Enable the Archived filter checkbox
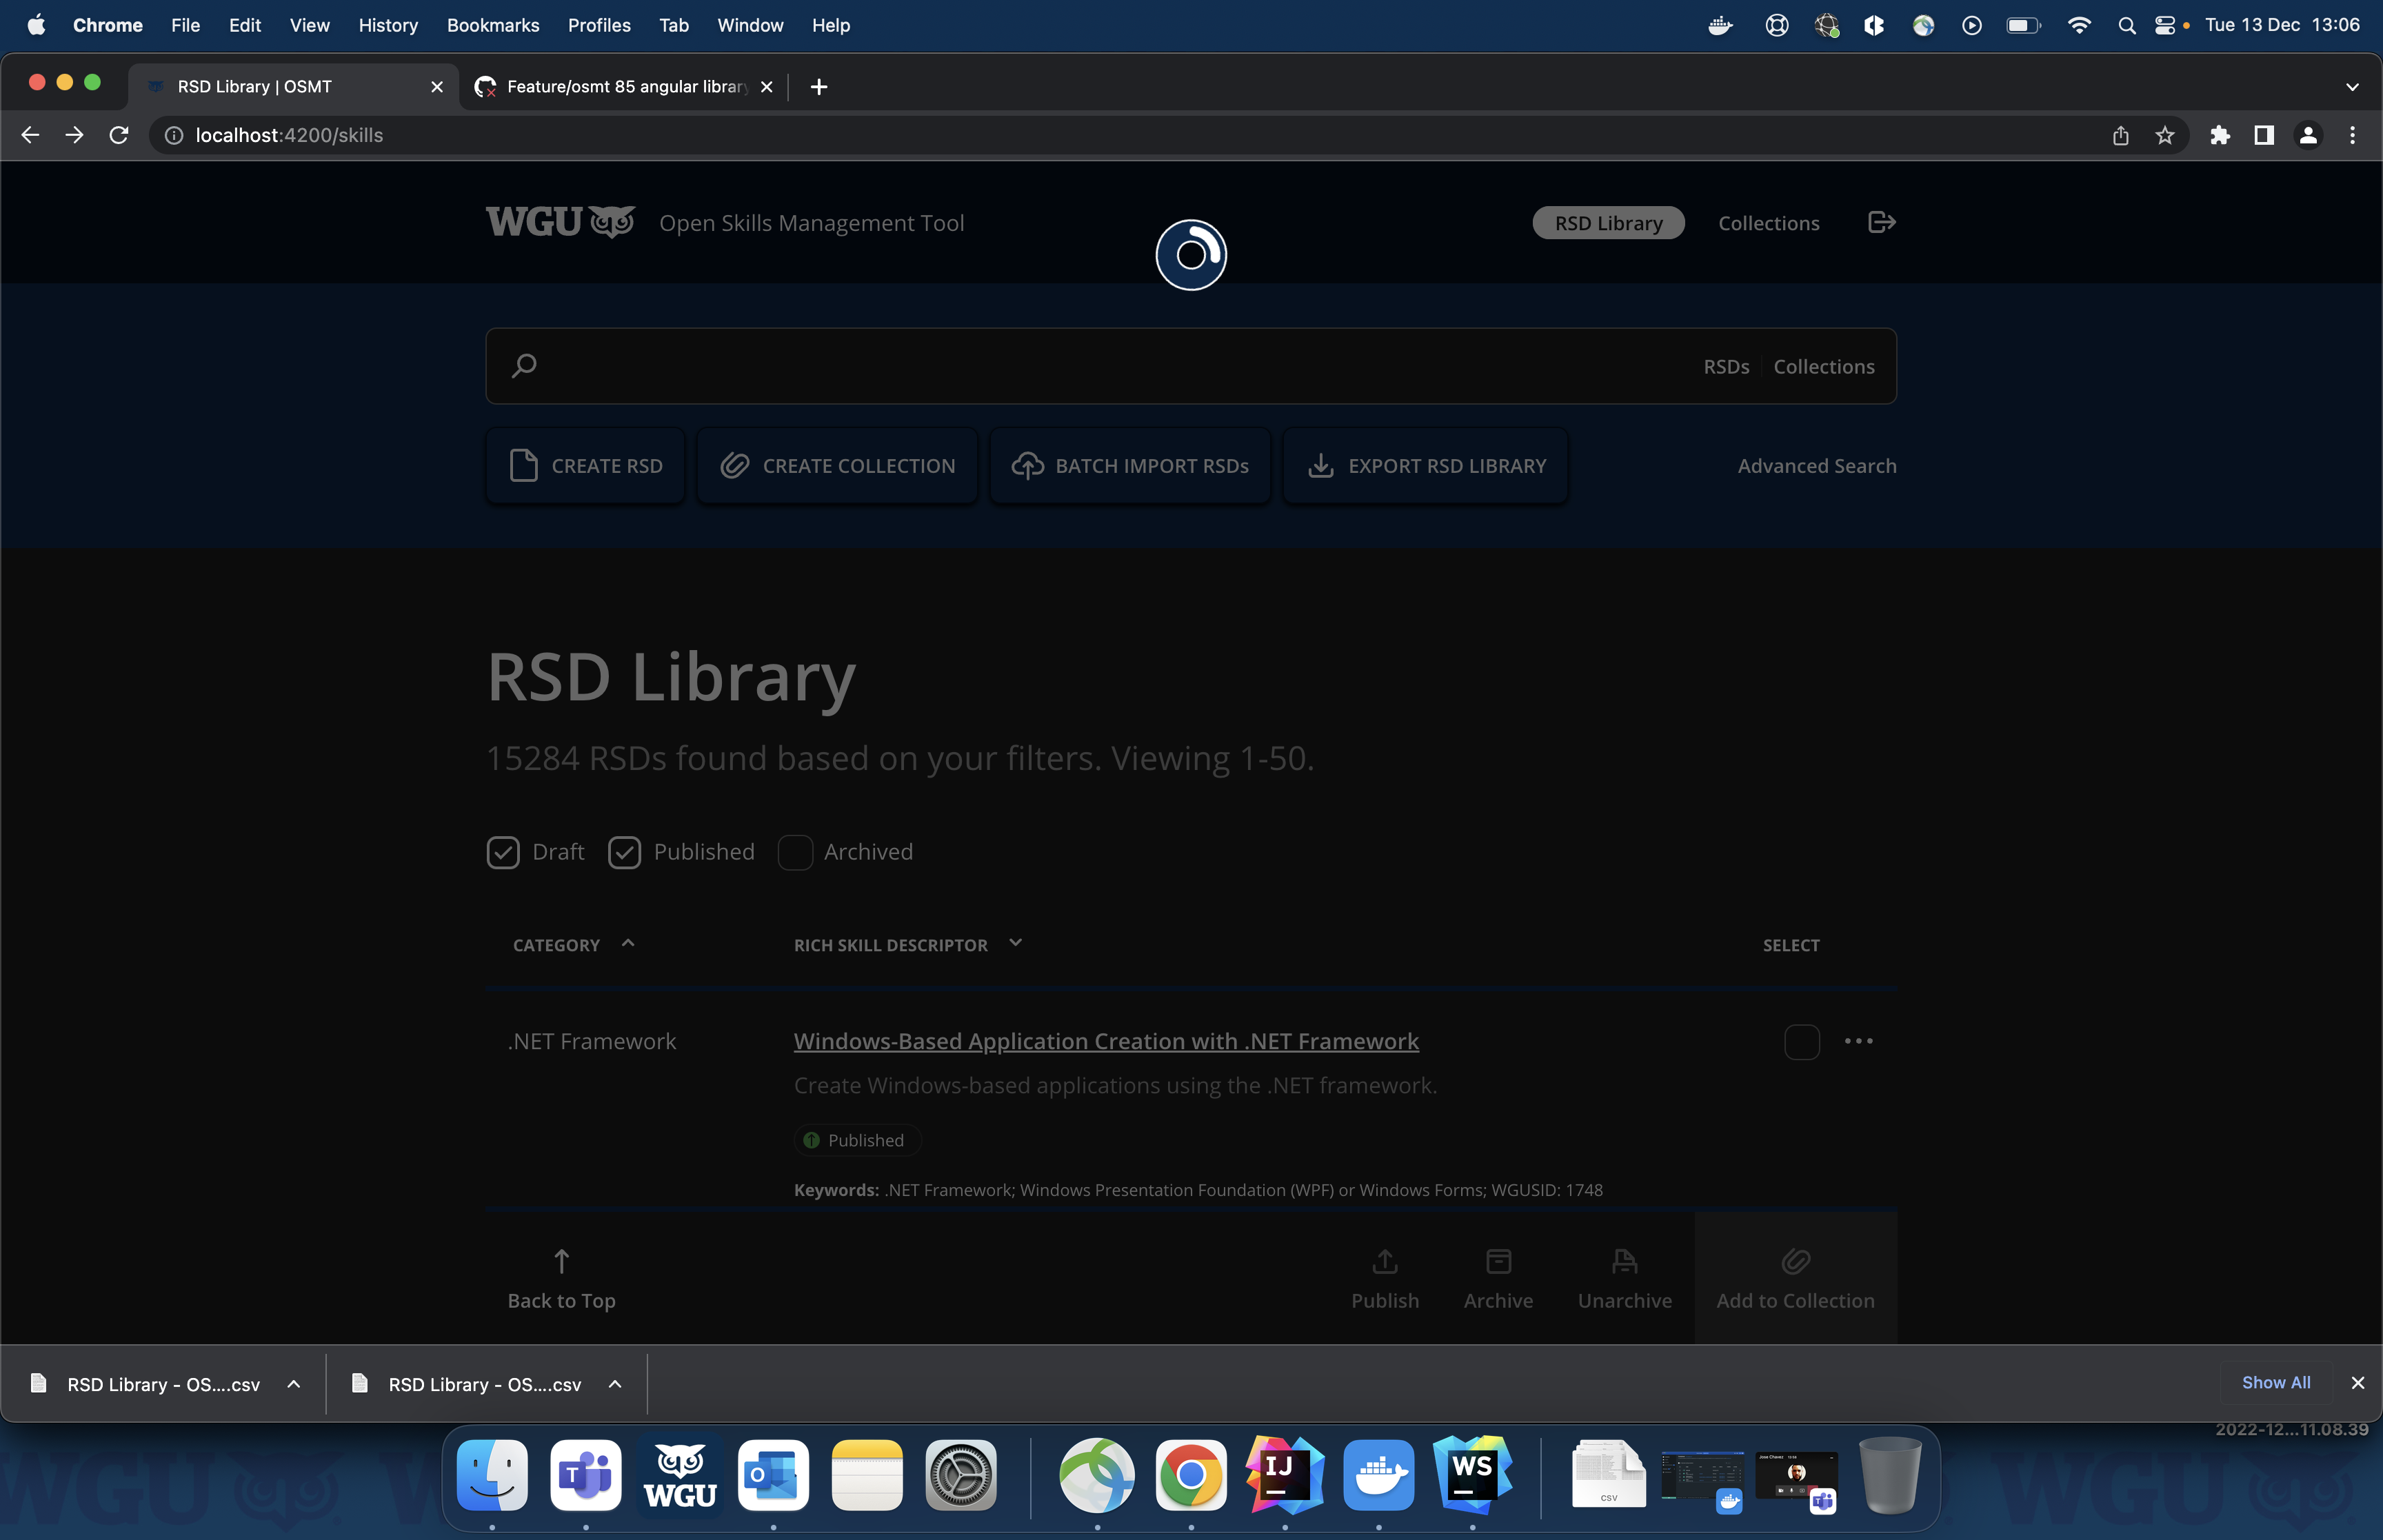 click(x=795, y=852)
